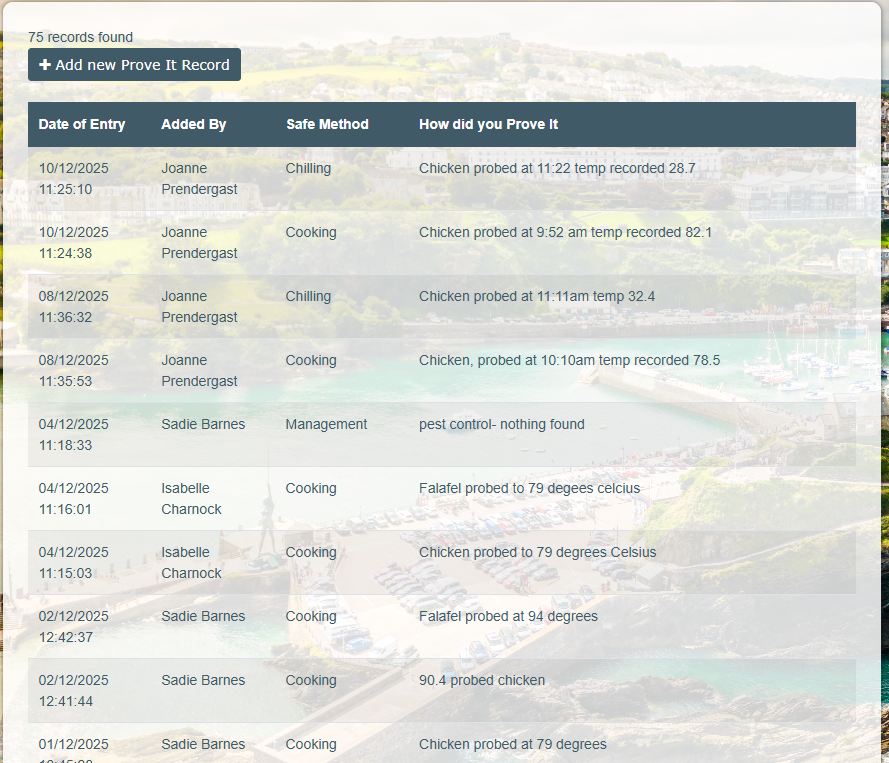Select the pest control- nothing found record
This screenshot has height=763, width=889.
pyautogui.click(x=501, y=425)
